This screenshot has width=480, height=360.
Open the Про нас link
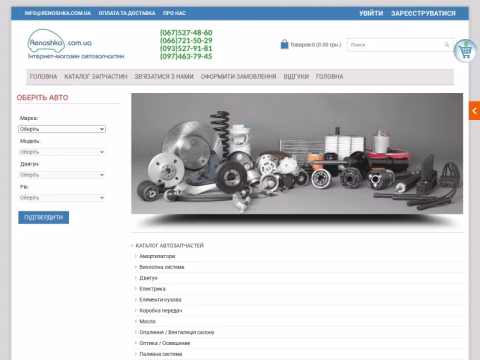click(174, 13)
